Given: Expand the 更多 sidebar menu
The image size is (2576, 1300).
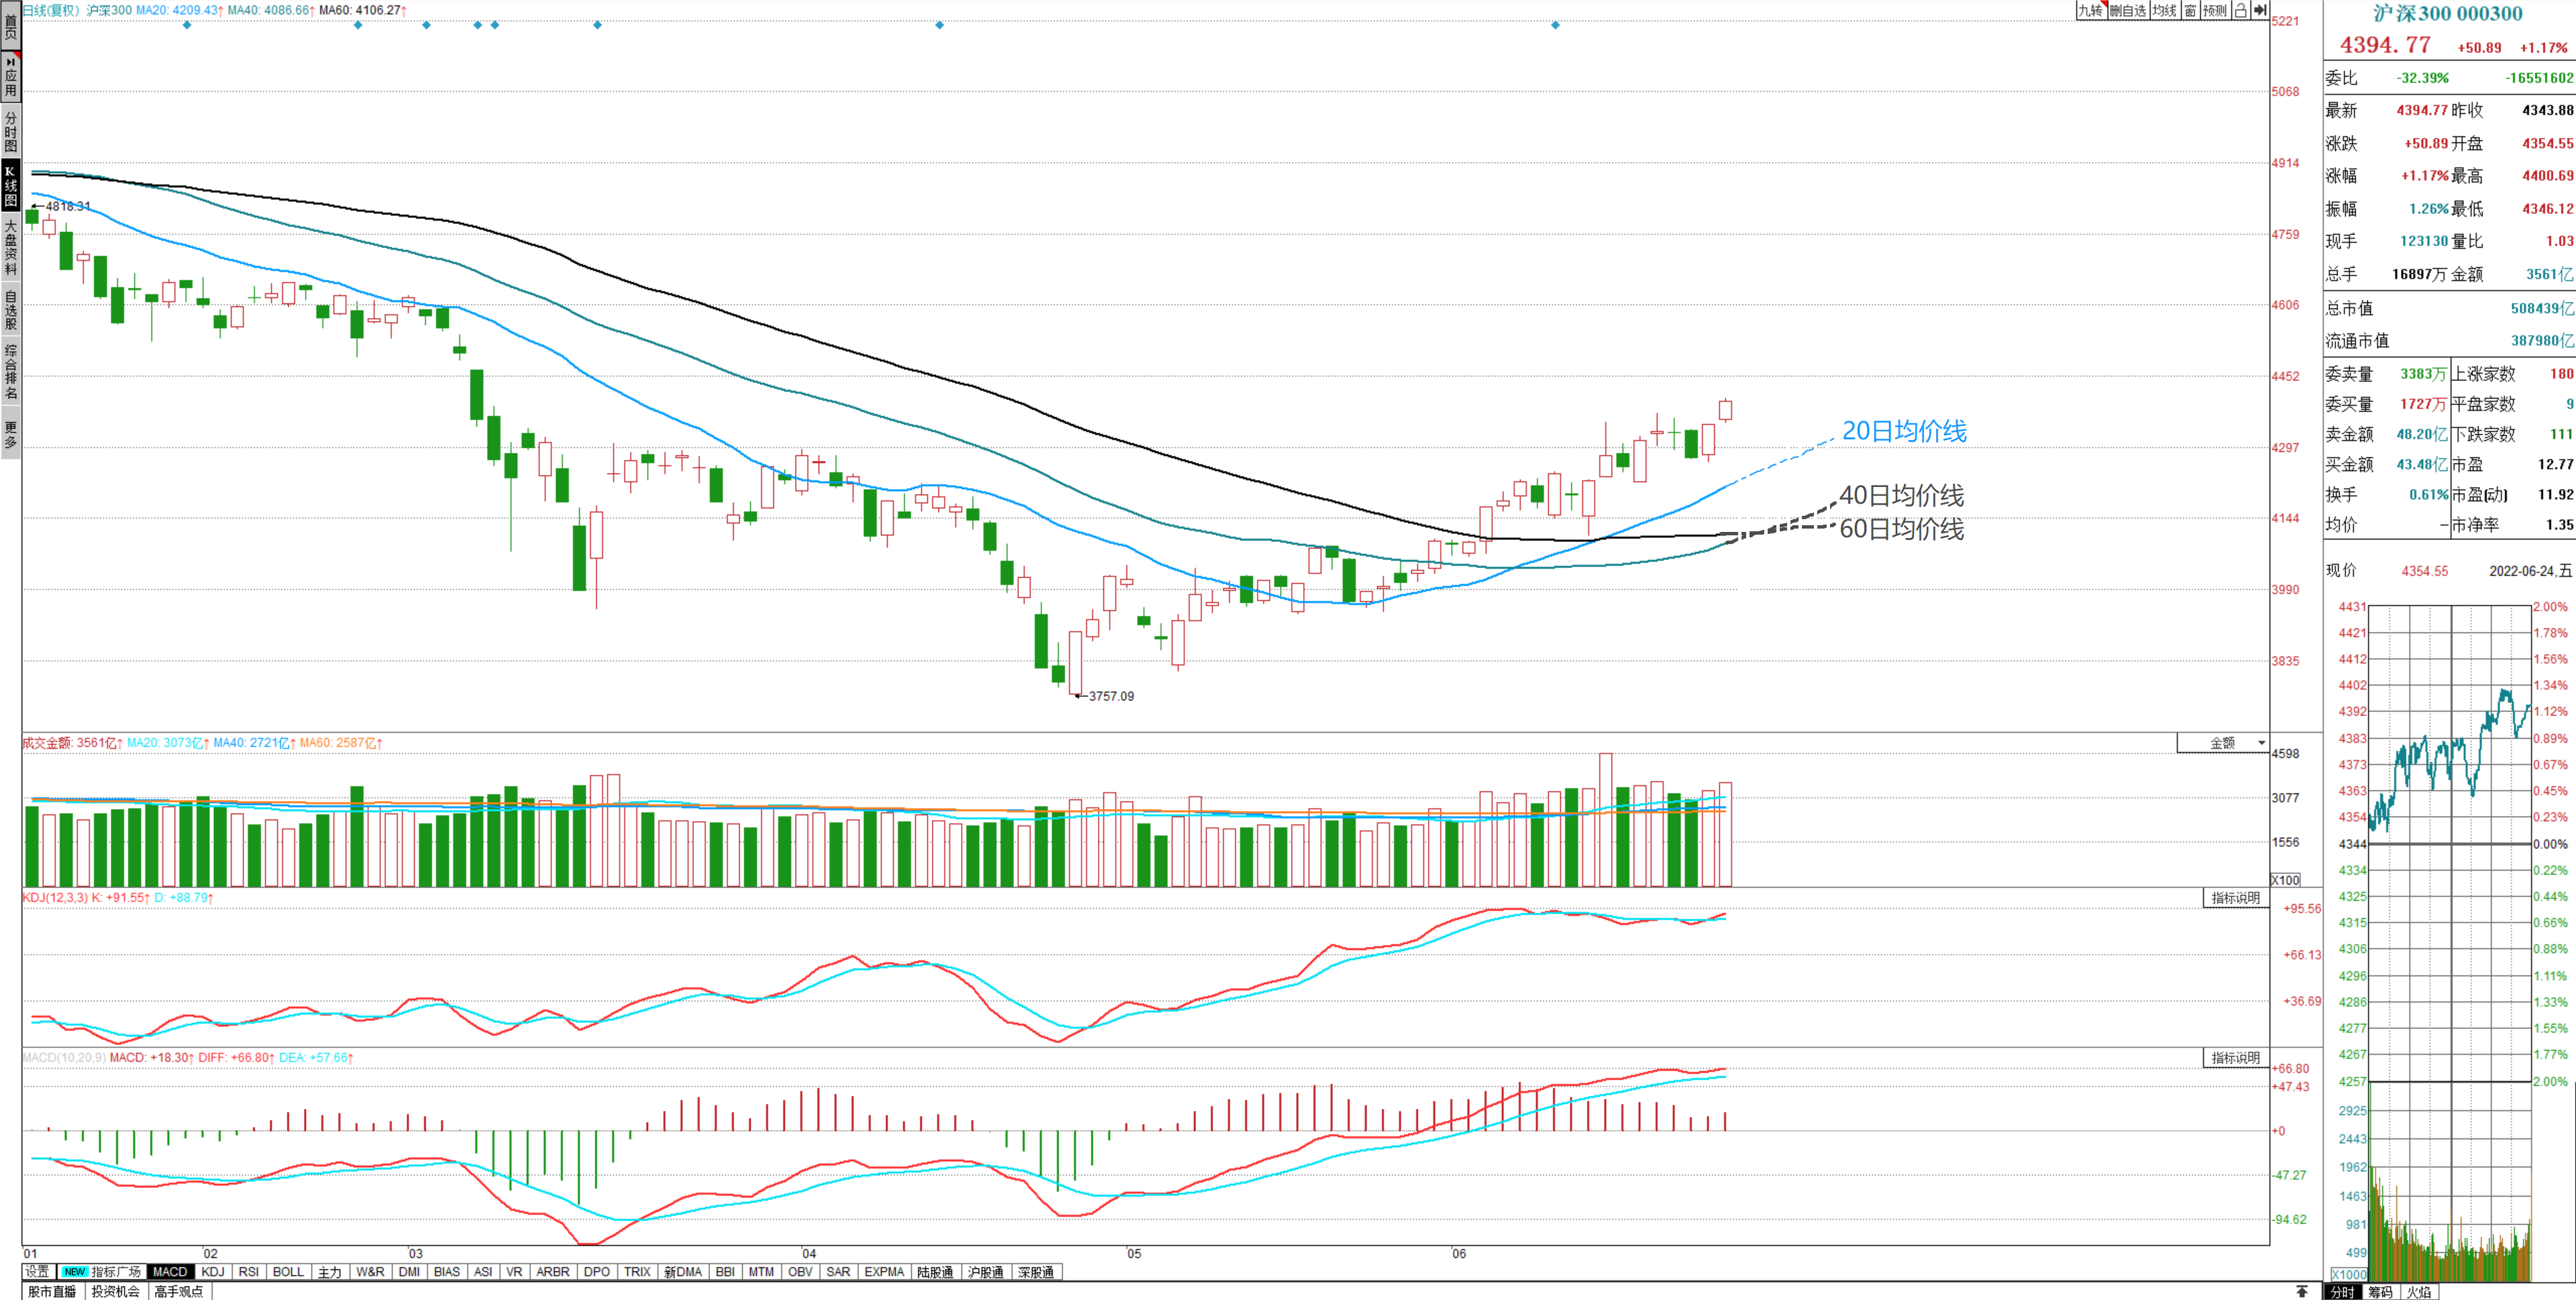Looking at the screenshot, I should (x=10, y=434).
